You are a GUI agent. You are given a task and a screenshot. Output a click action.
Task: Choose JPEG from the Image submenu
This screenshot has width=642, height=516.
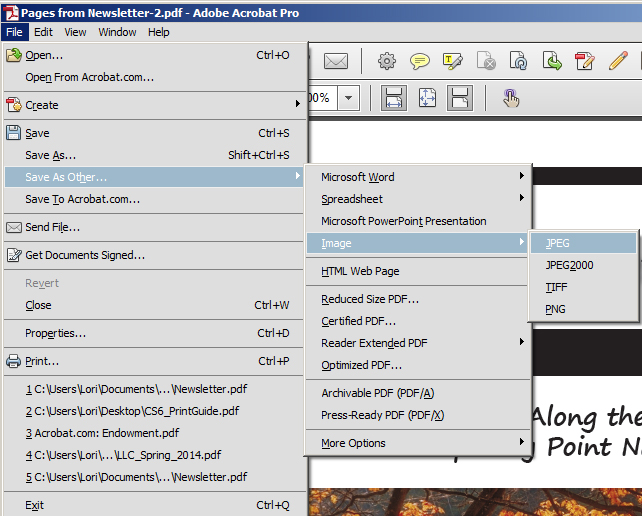[558, 243]
